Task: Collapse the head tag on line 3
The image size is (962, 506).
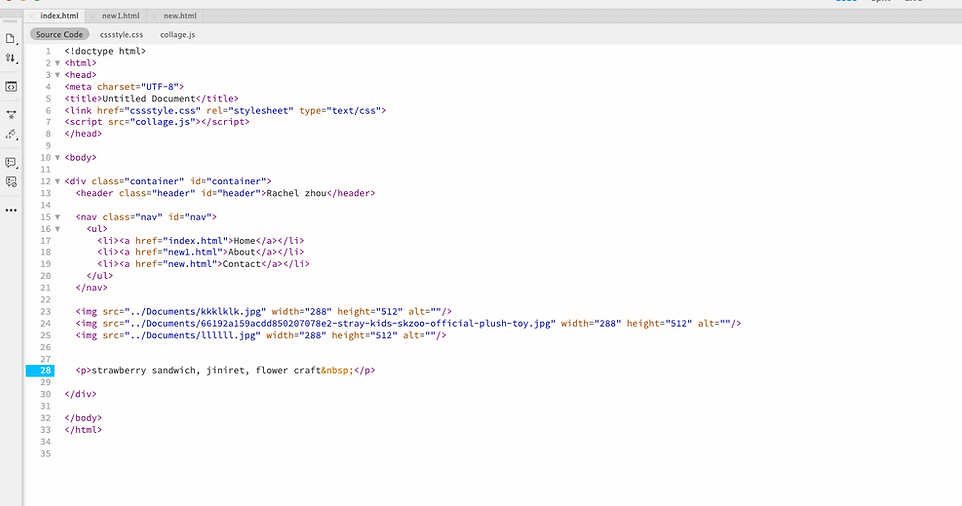Action: 58,75
